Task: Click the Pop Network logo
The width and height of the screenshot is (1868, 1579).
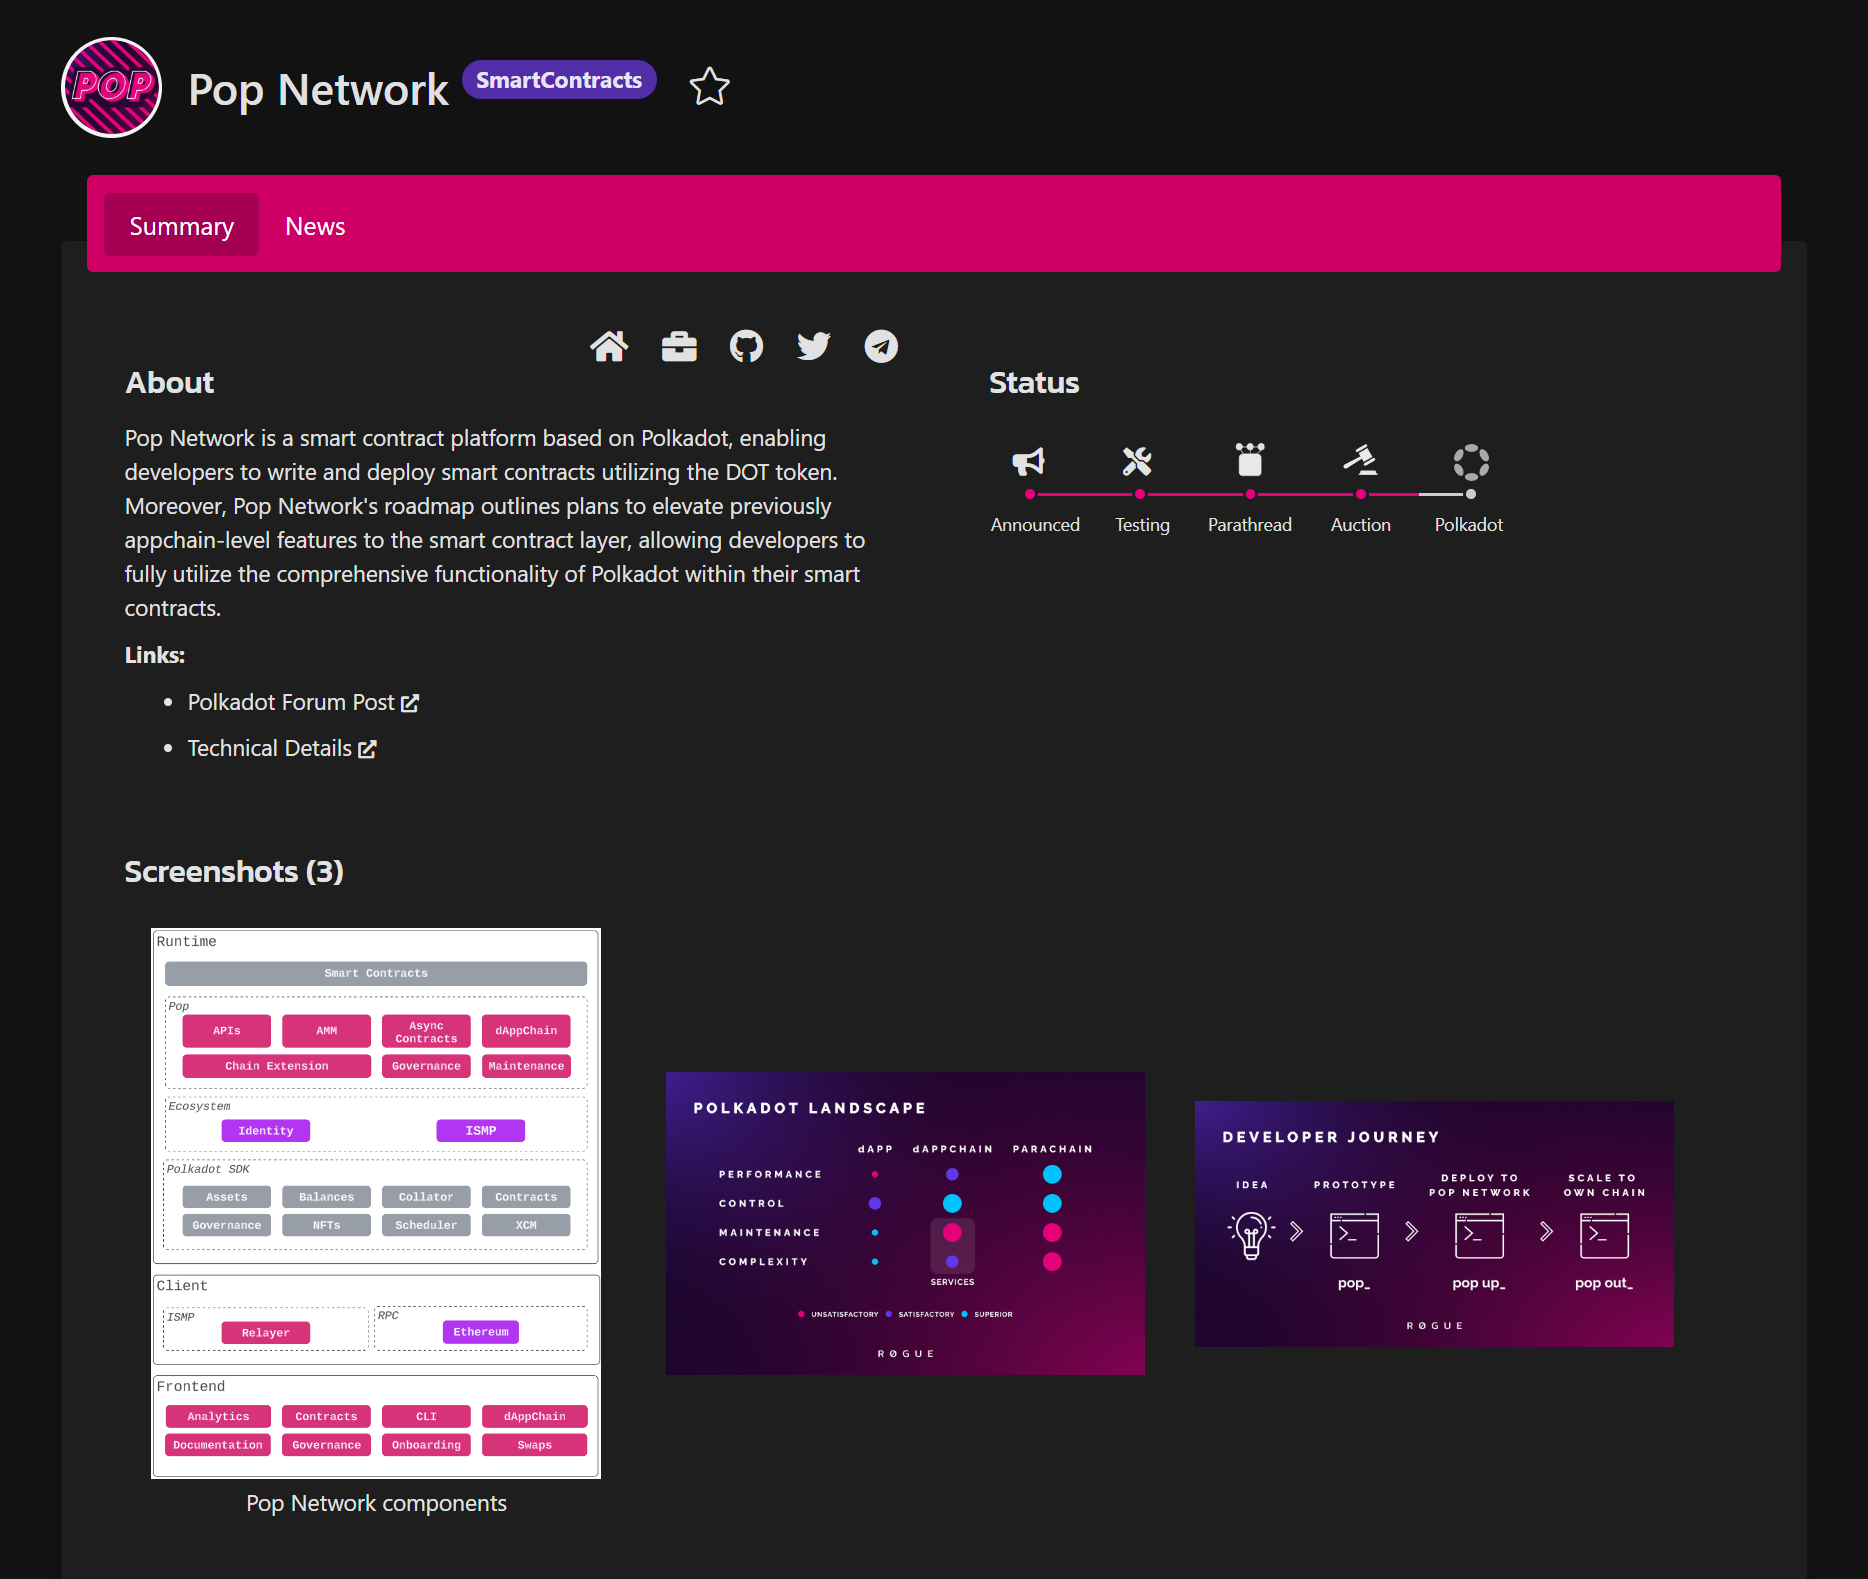Action: point(111,87)
